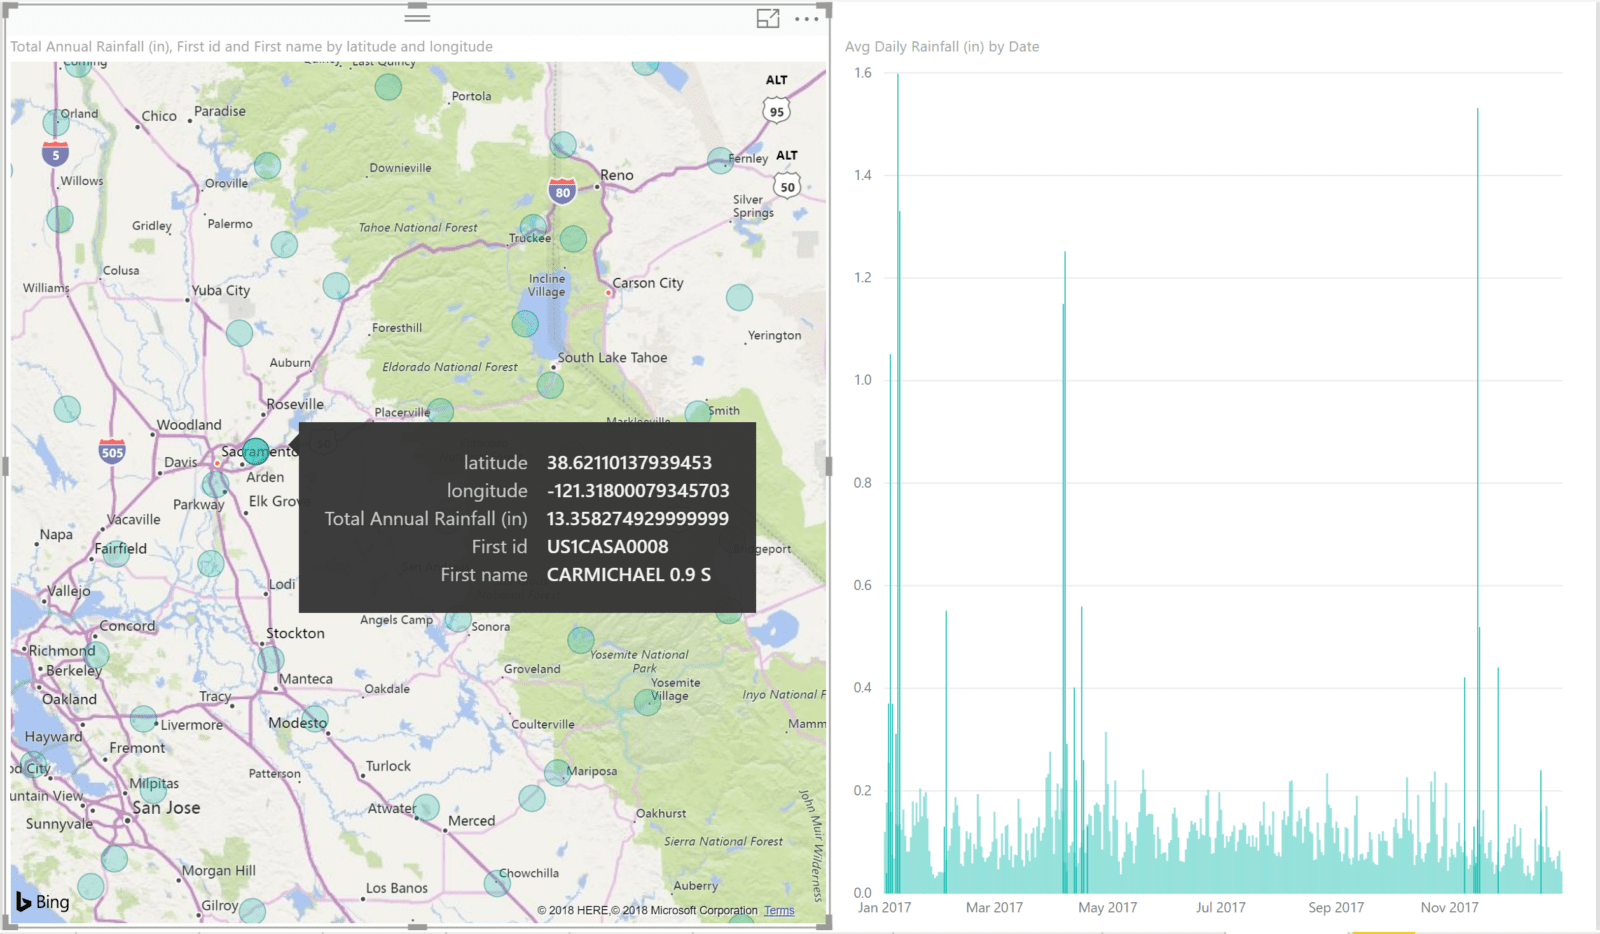Click the US 50 ALT route shield
The height and width of the screenshot is (934, 1600).
(x=788, y=186)
